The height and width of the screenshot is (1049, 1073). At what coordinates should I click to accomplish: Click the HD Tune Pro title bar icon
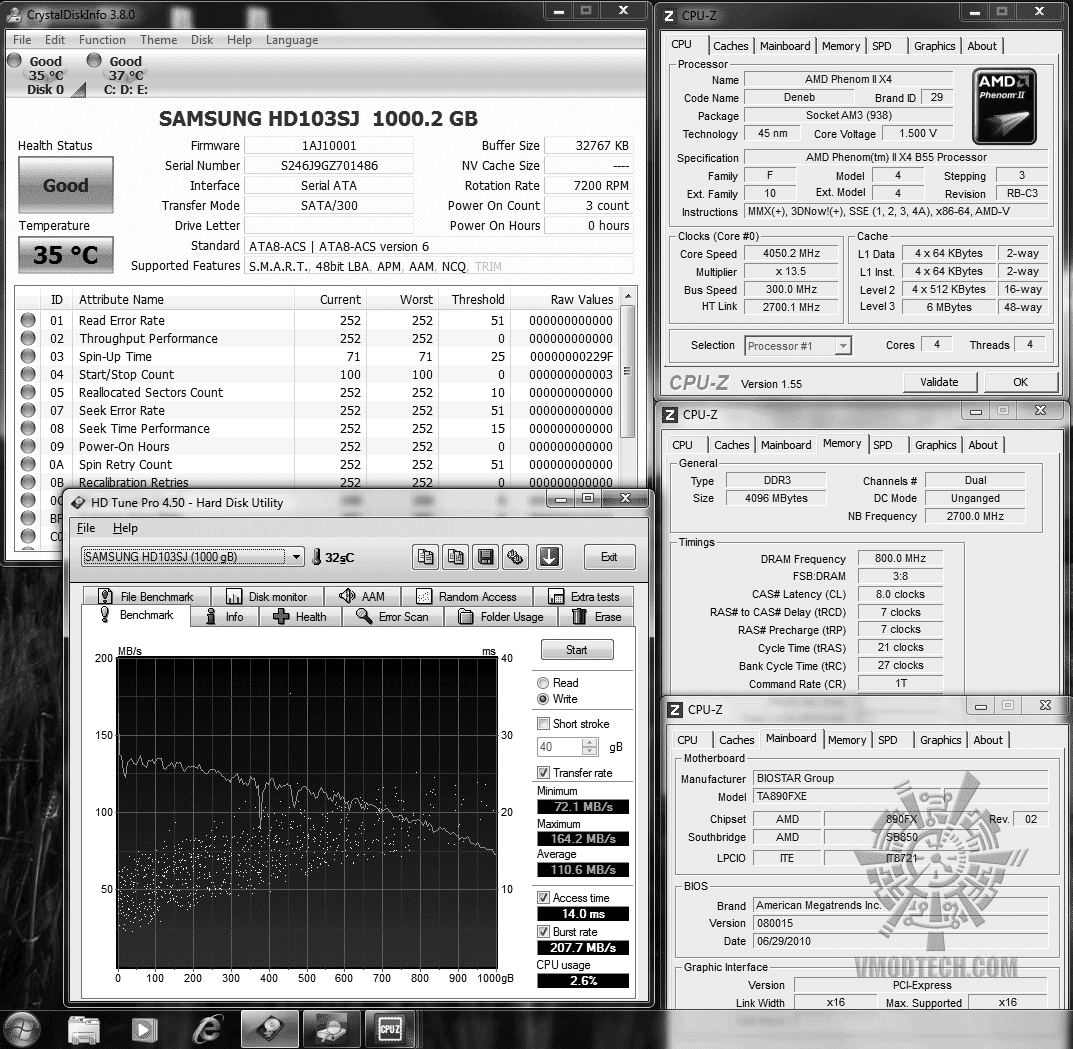[x=79, y=502]
